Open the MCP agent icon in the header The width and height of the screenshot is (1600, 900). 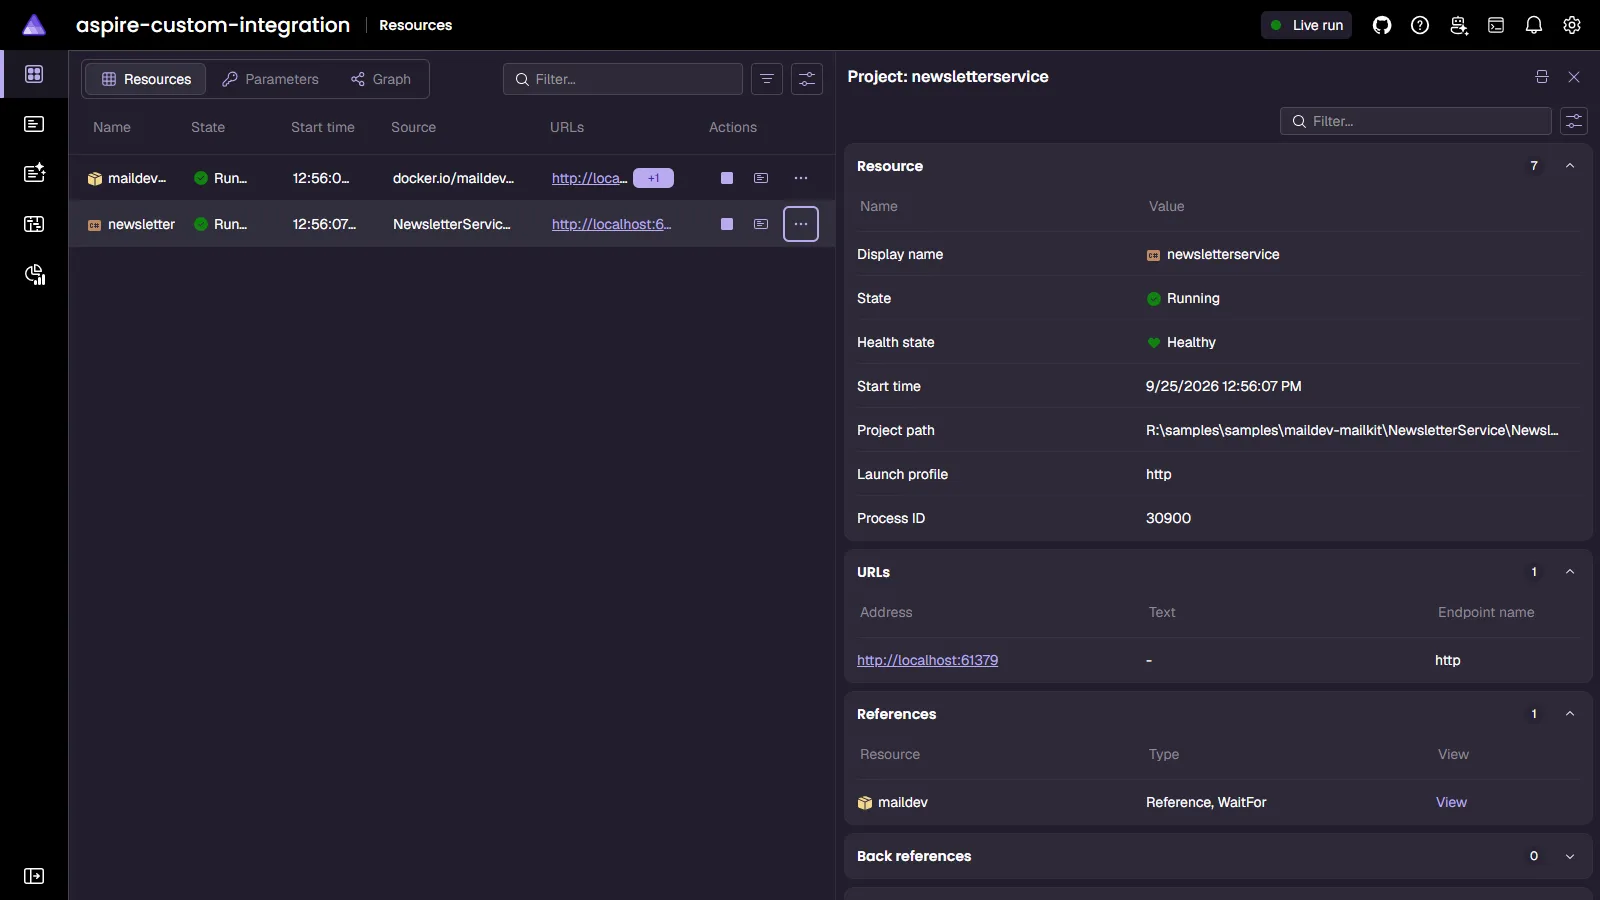pyautogui.click(x=1458, y=25)
